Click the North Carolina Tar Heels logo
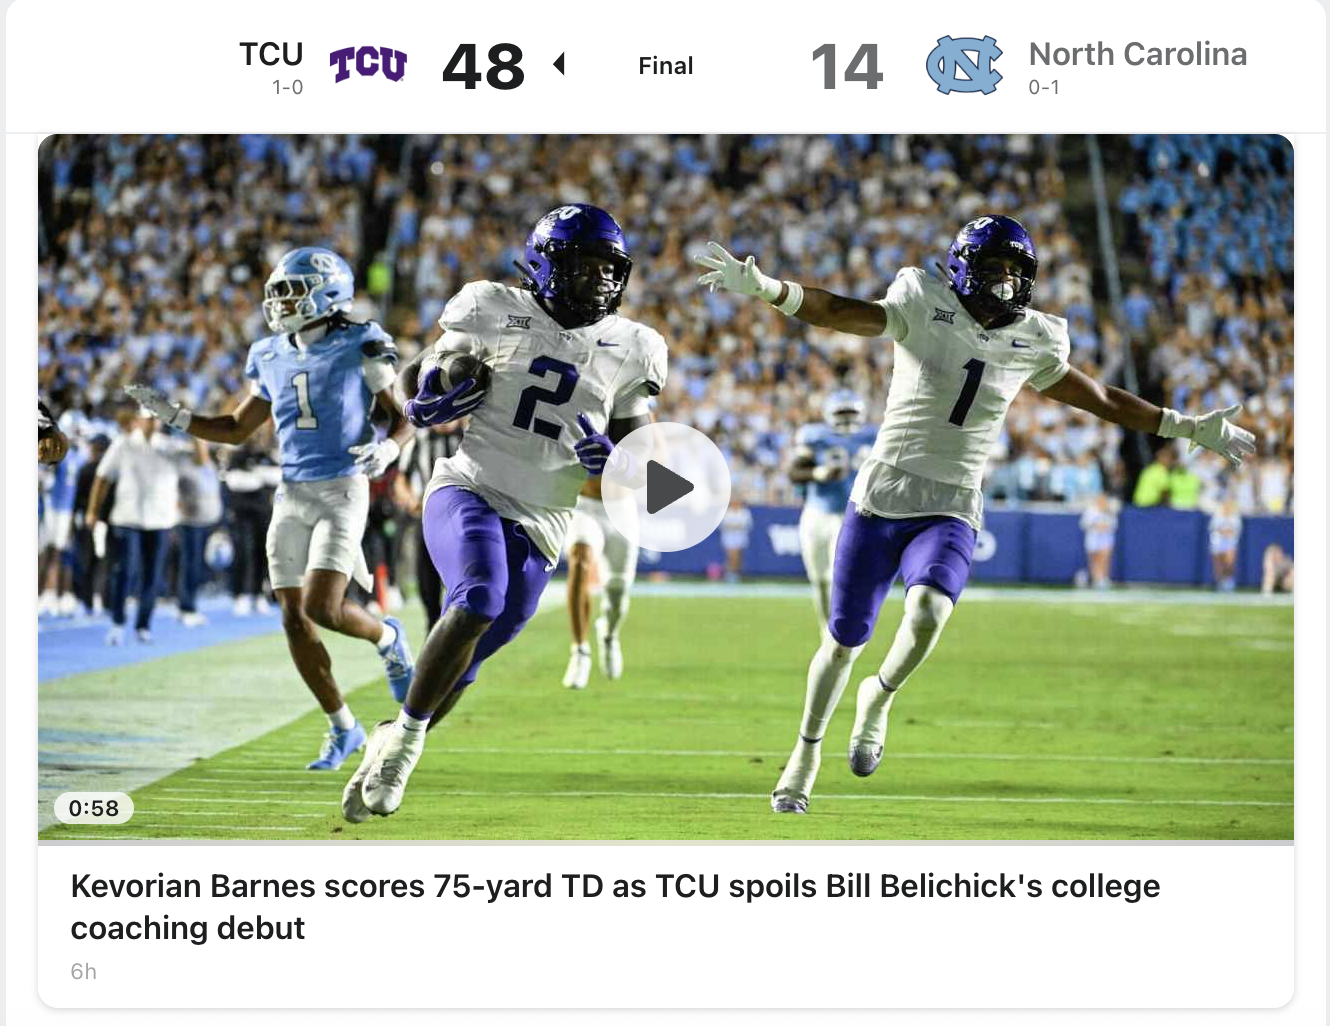The width and height of the screenshot is (1330, 1026). point(964,65)
